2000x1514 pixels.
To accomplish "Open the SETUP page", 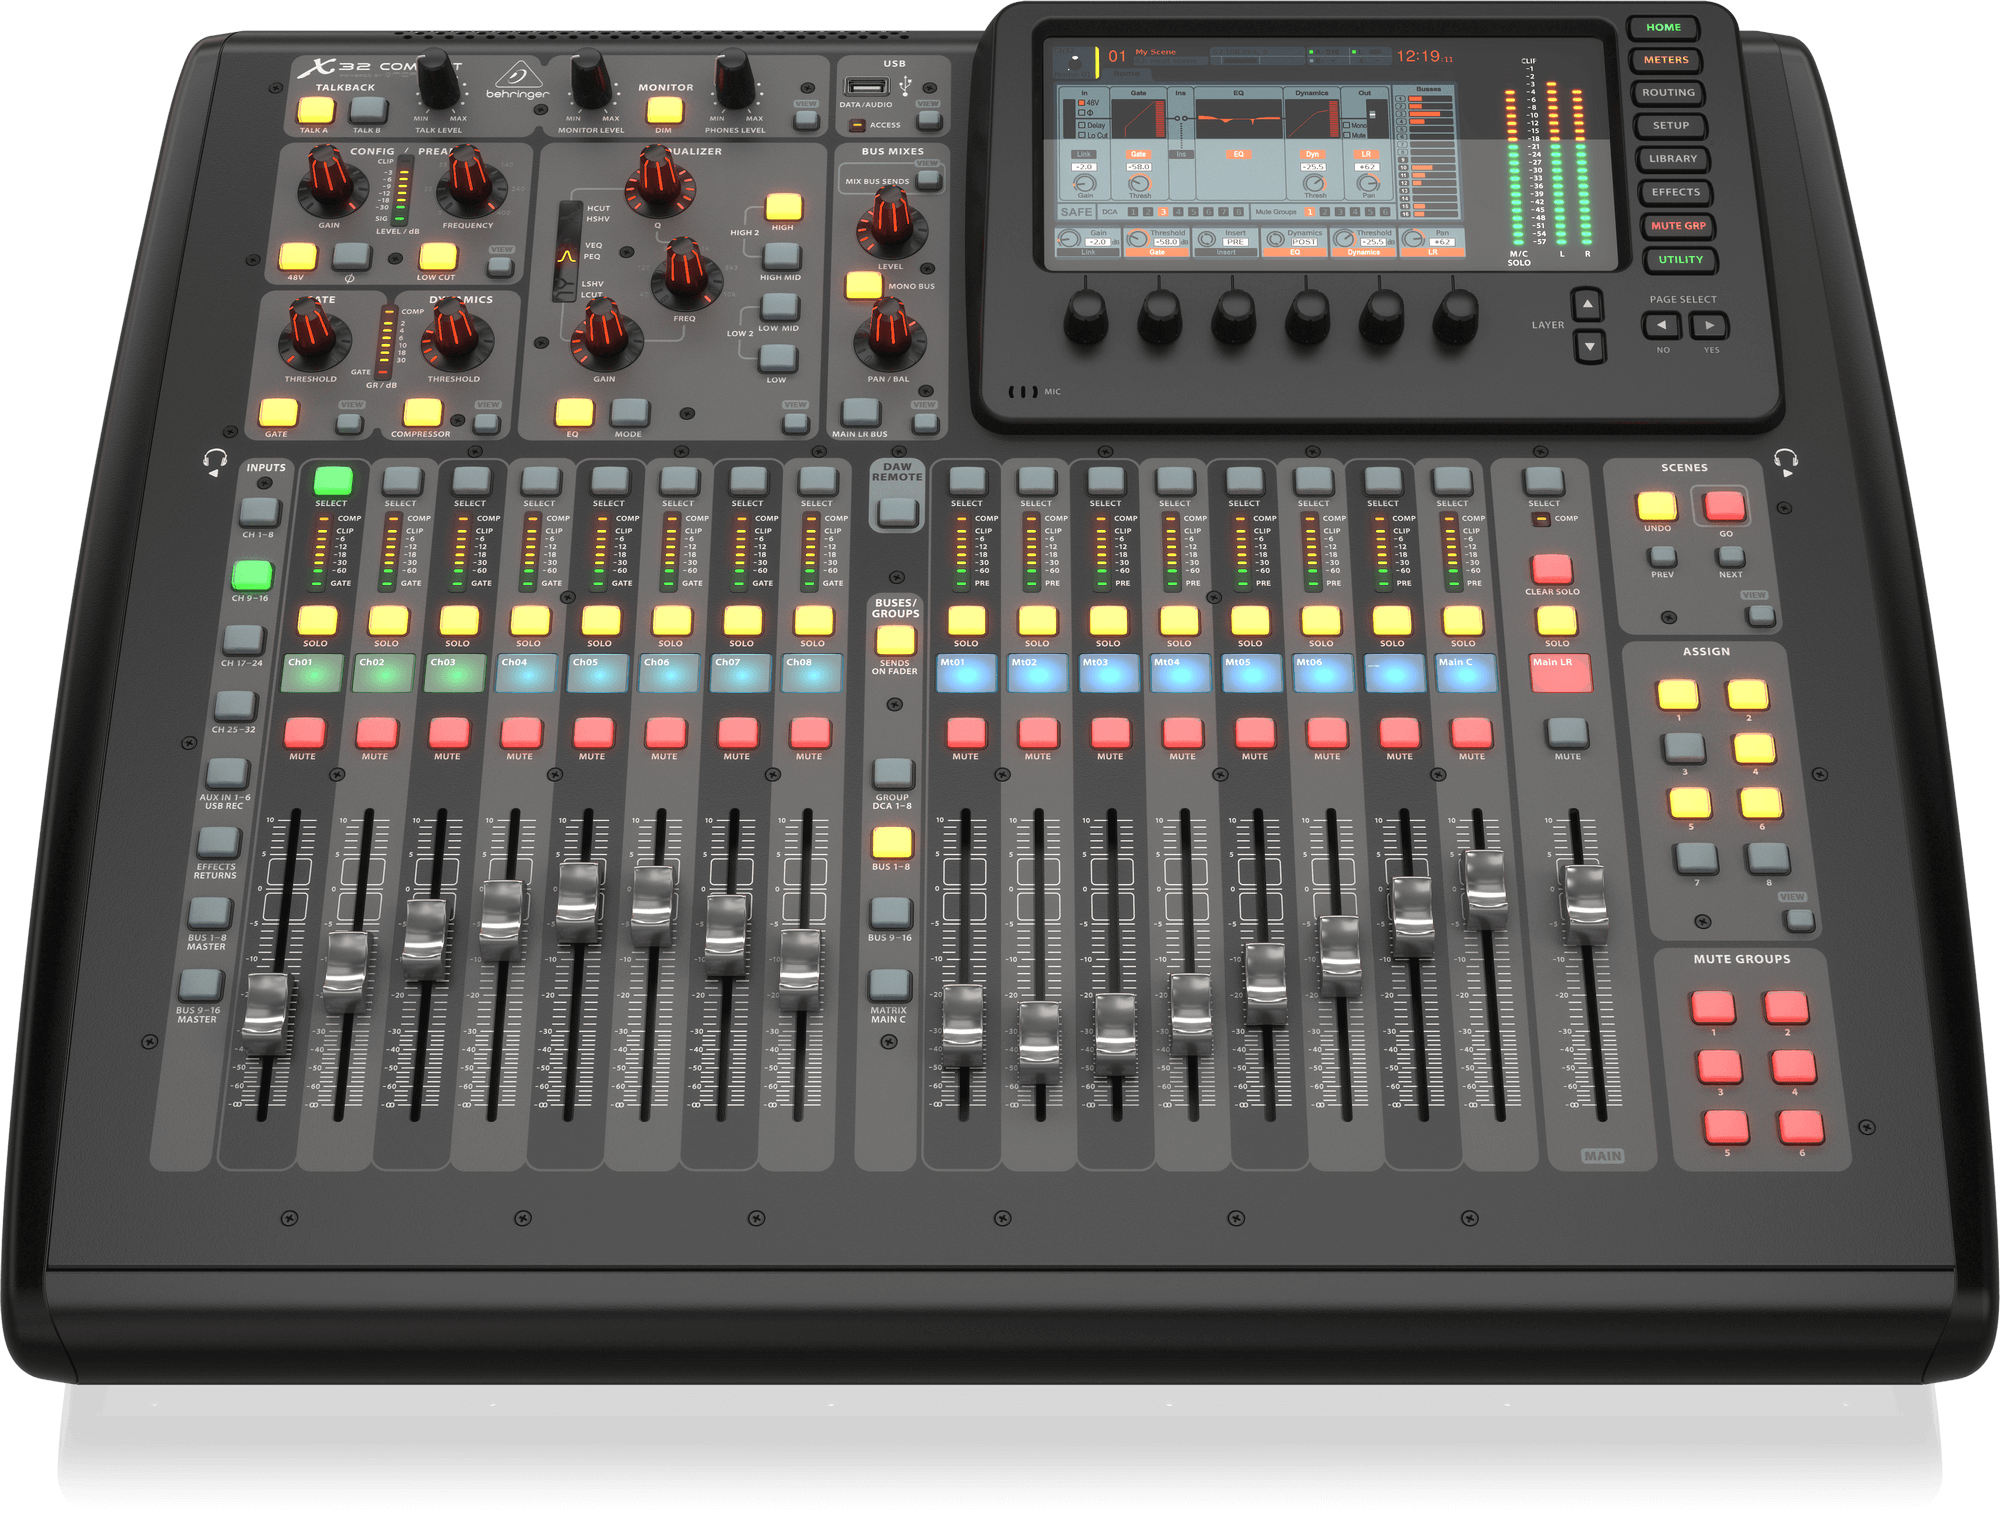I will pyautogui.click(x=1671, y=126).
